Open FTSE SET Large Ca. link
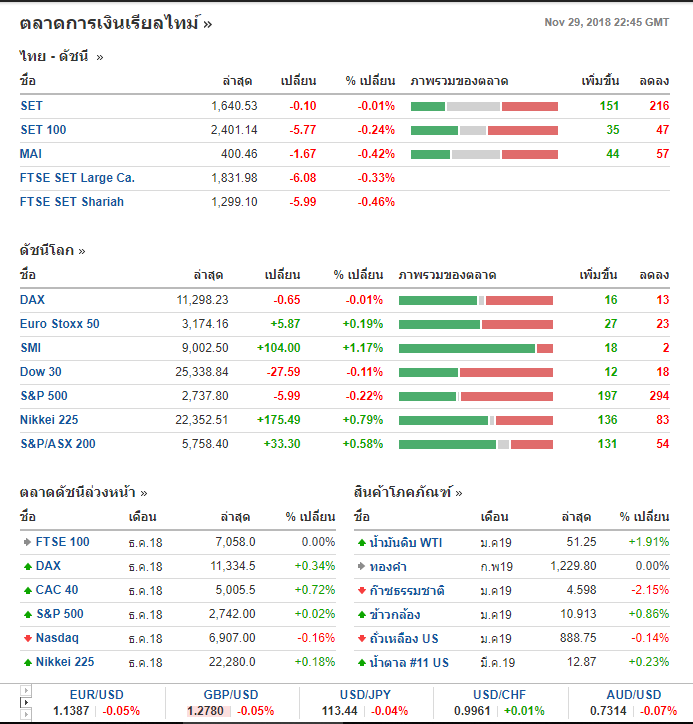This screenshot has width=693, height=724. coord(77,178)
